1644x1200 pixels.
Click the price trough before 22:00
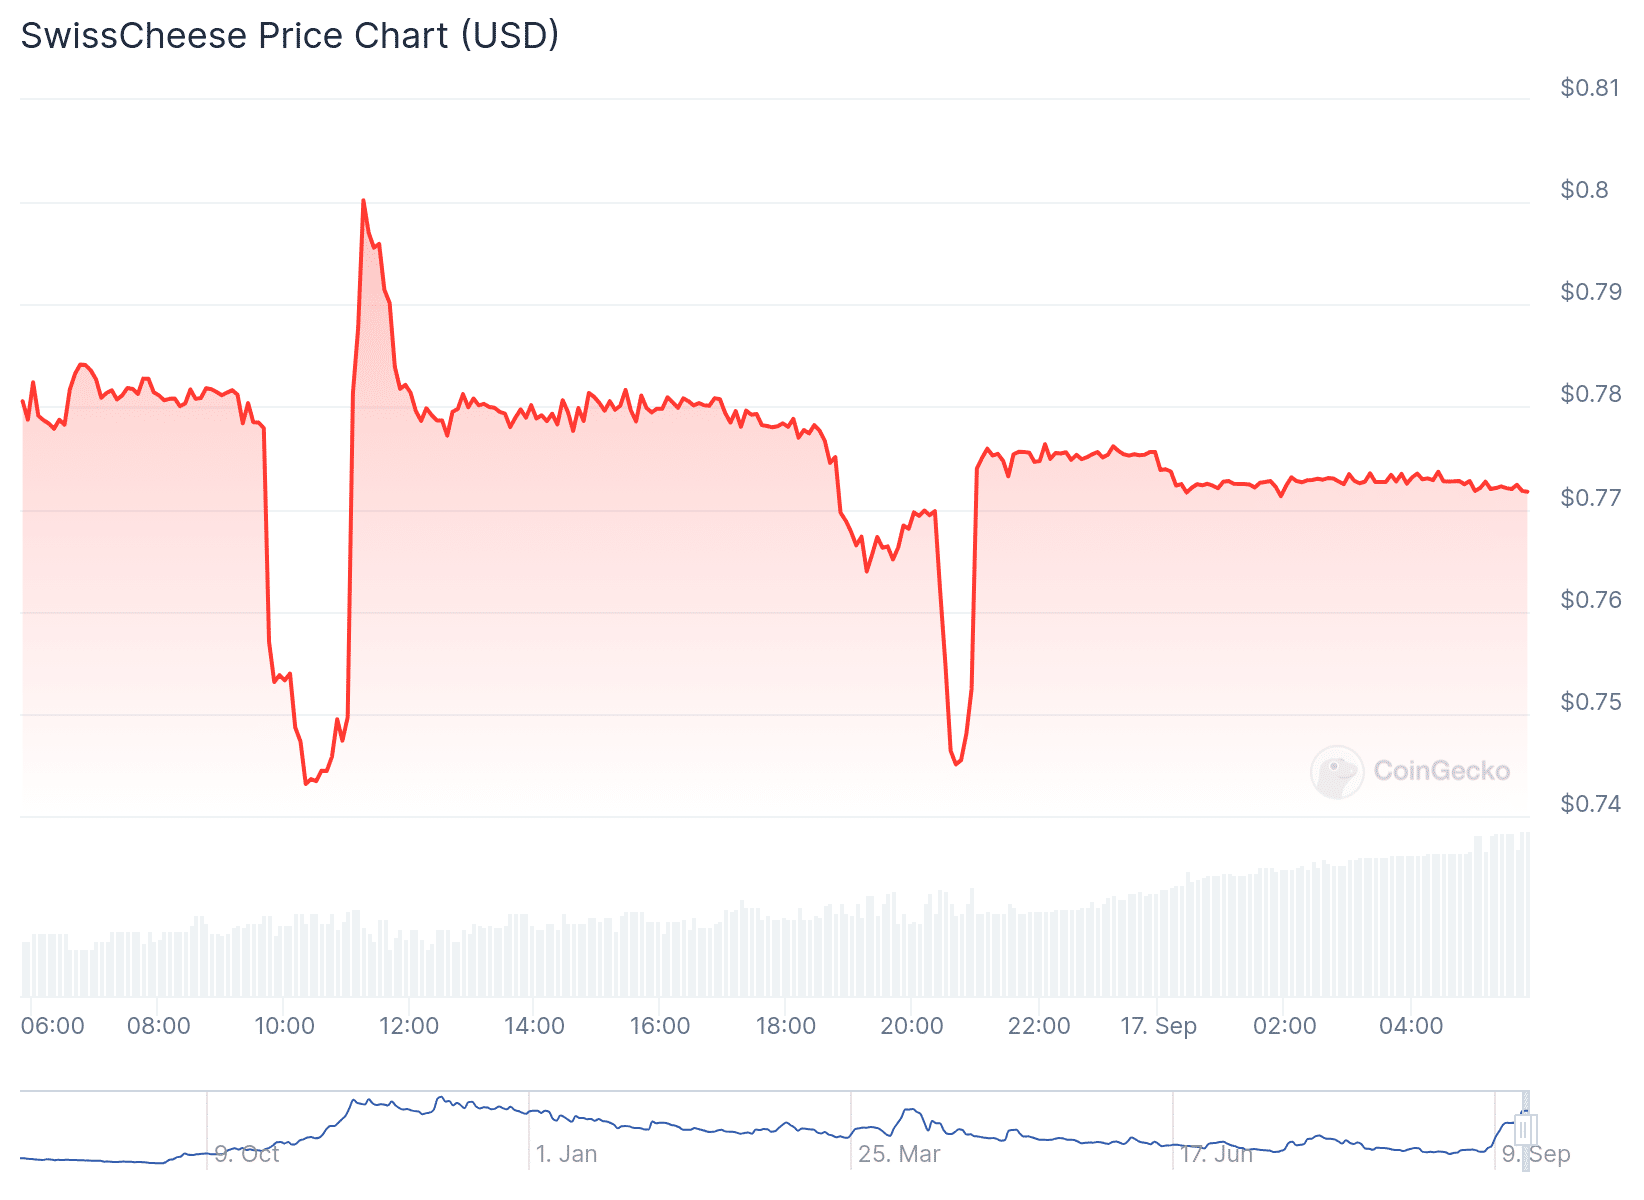pyautogui.click(x=956, y=764)
